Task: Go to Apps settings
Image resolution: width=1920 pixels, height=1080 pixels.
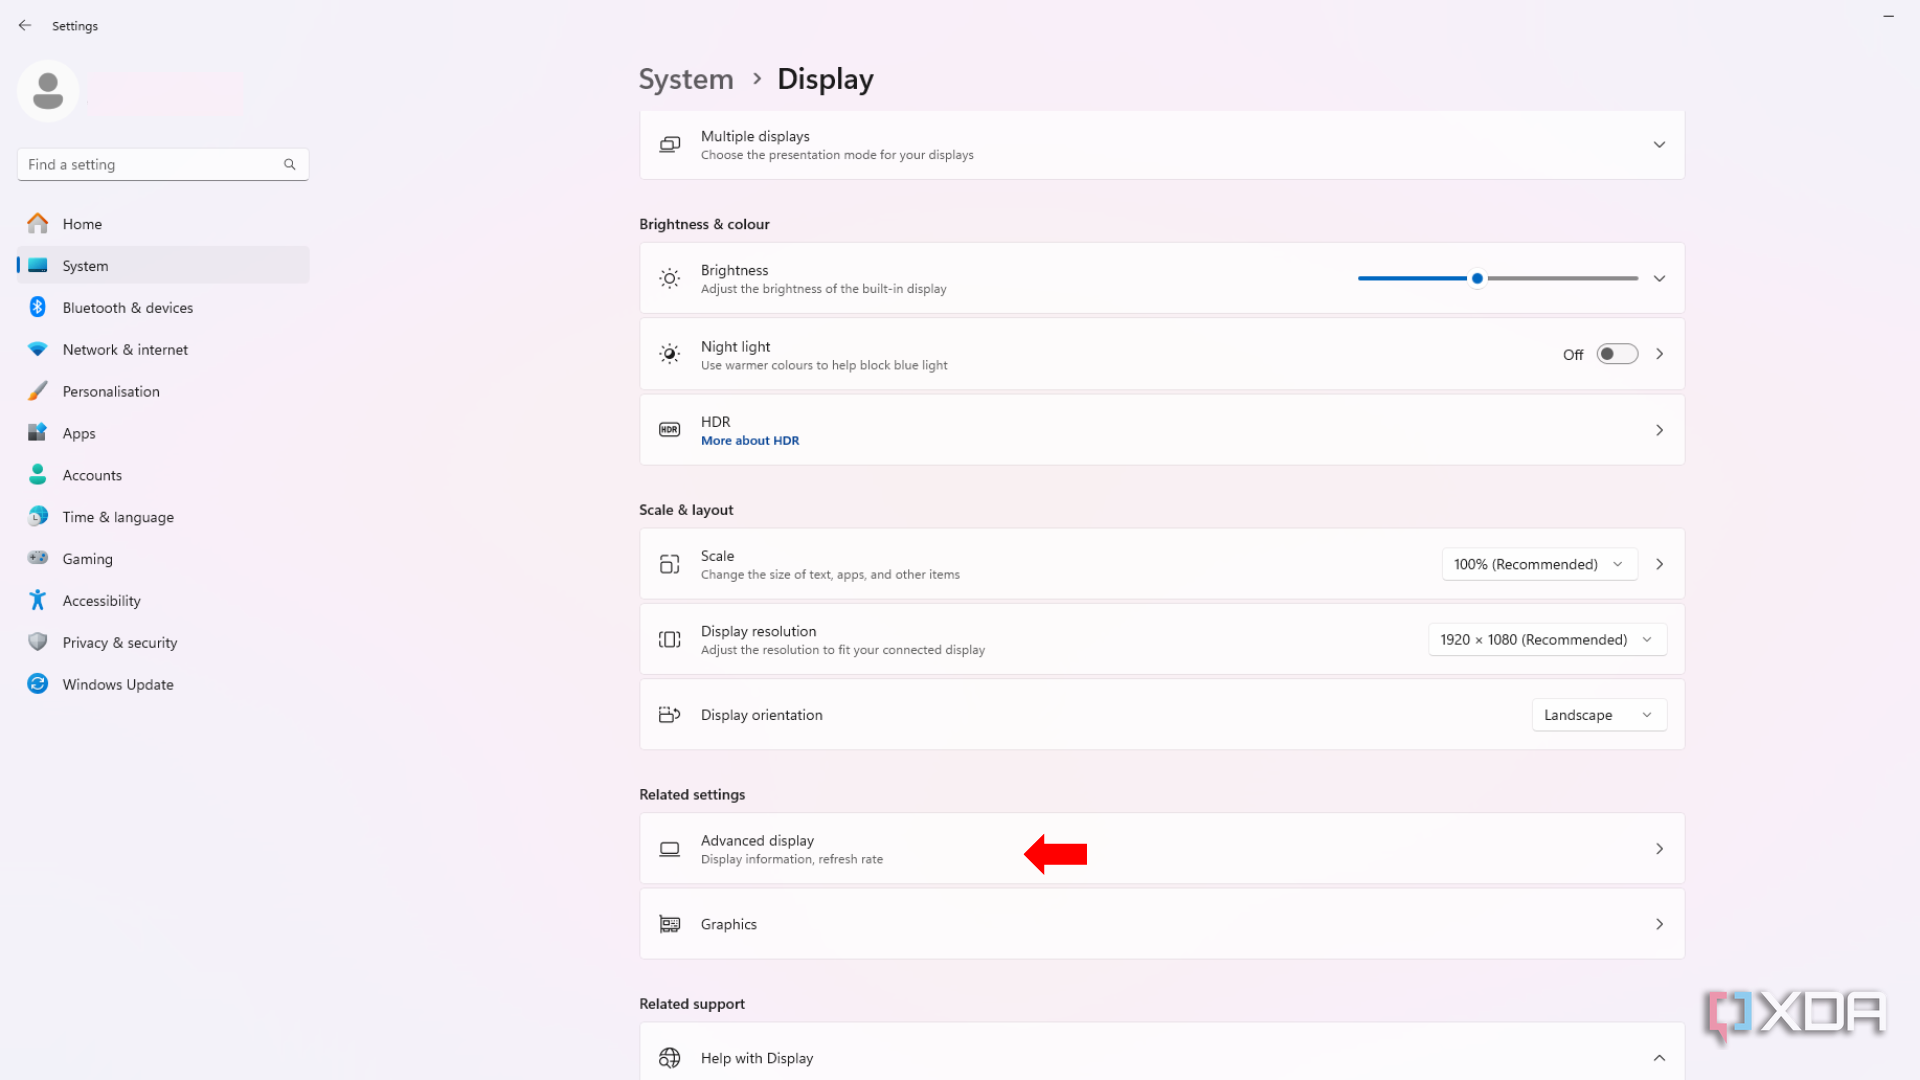Action: pos(78,433)
